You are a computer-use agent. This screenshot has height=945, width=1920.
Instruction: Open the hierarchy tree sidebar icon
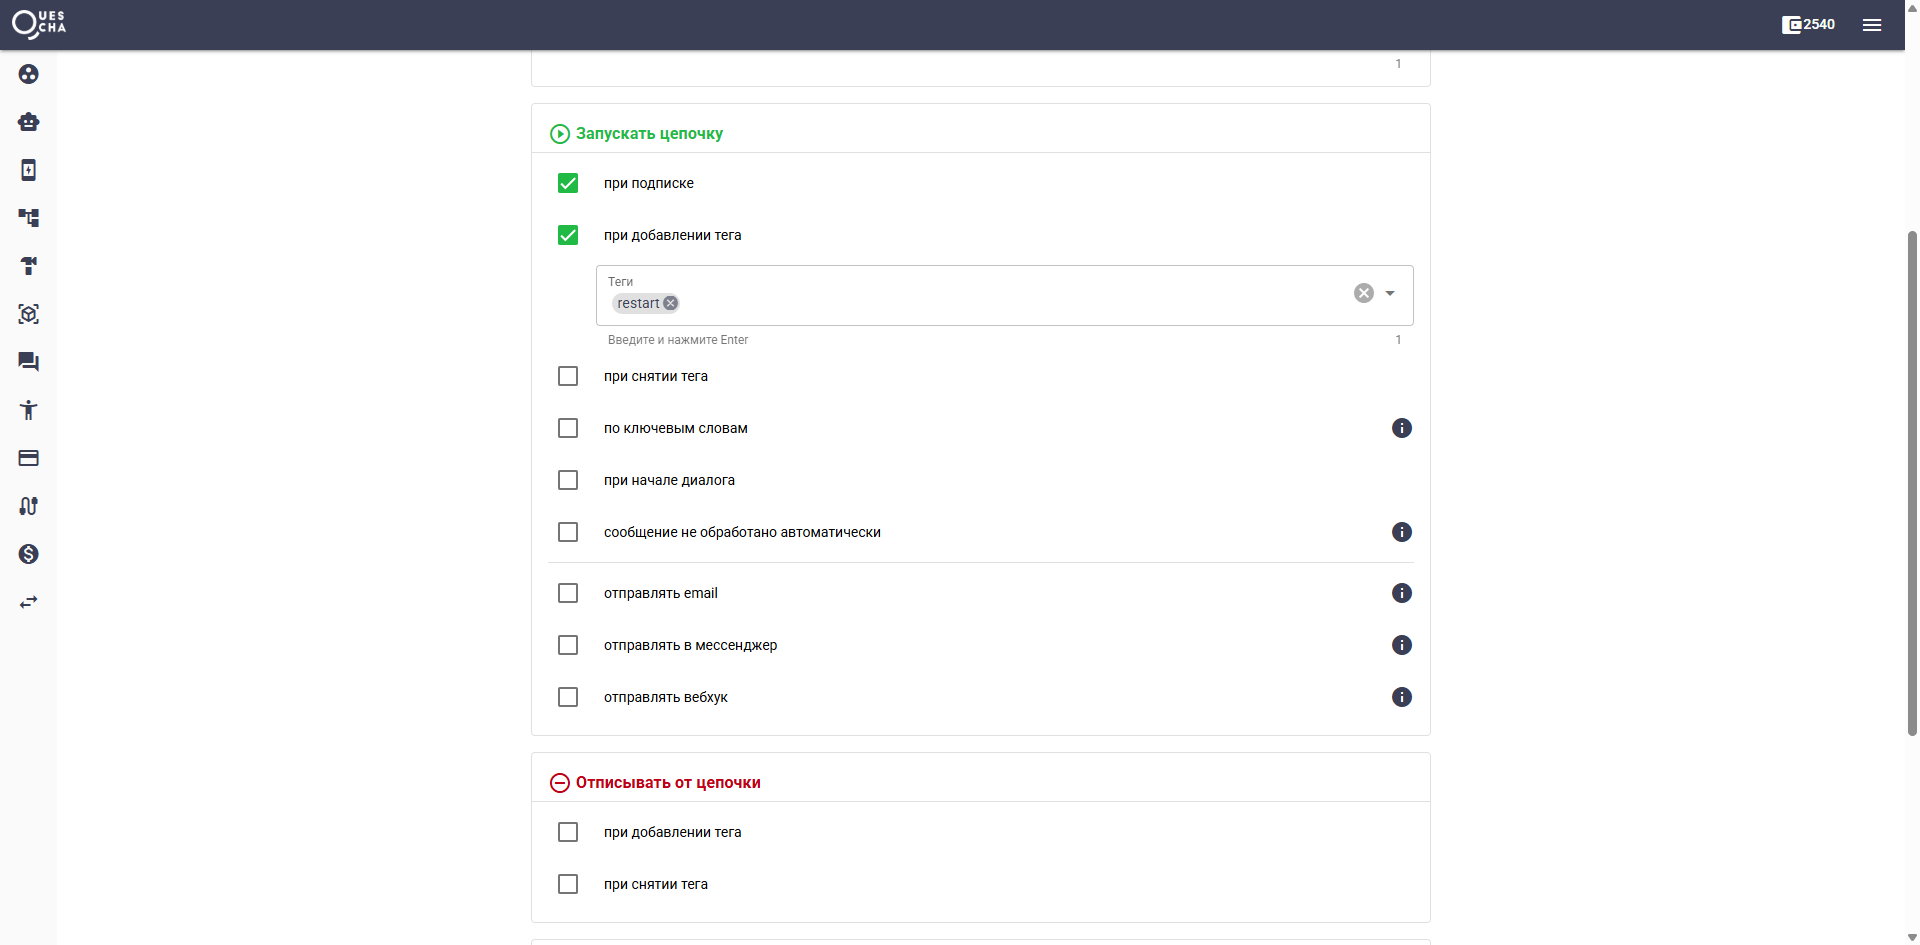tap(28, 218)
